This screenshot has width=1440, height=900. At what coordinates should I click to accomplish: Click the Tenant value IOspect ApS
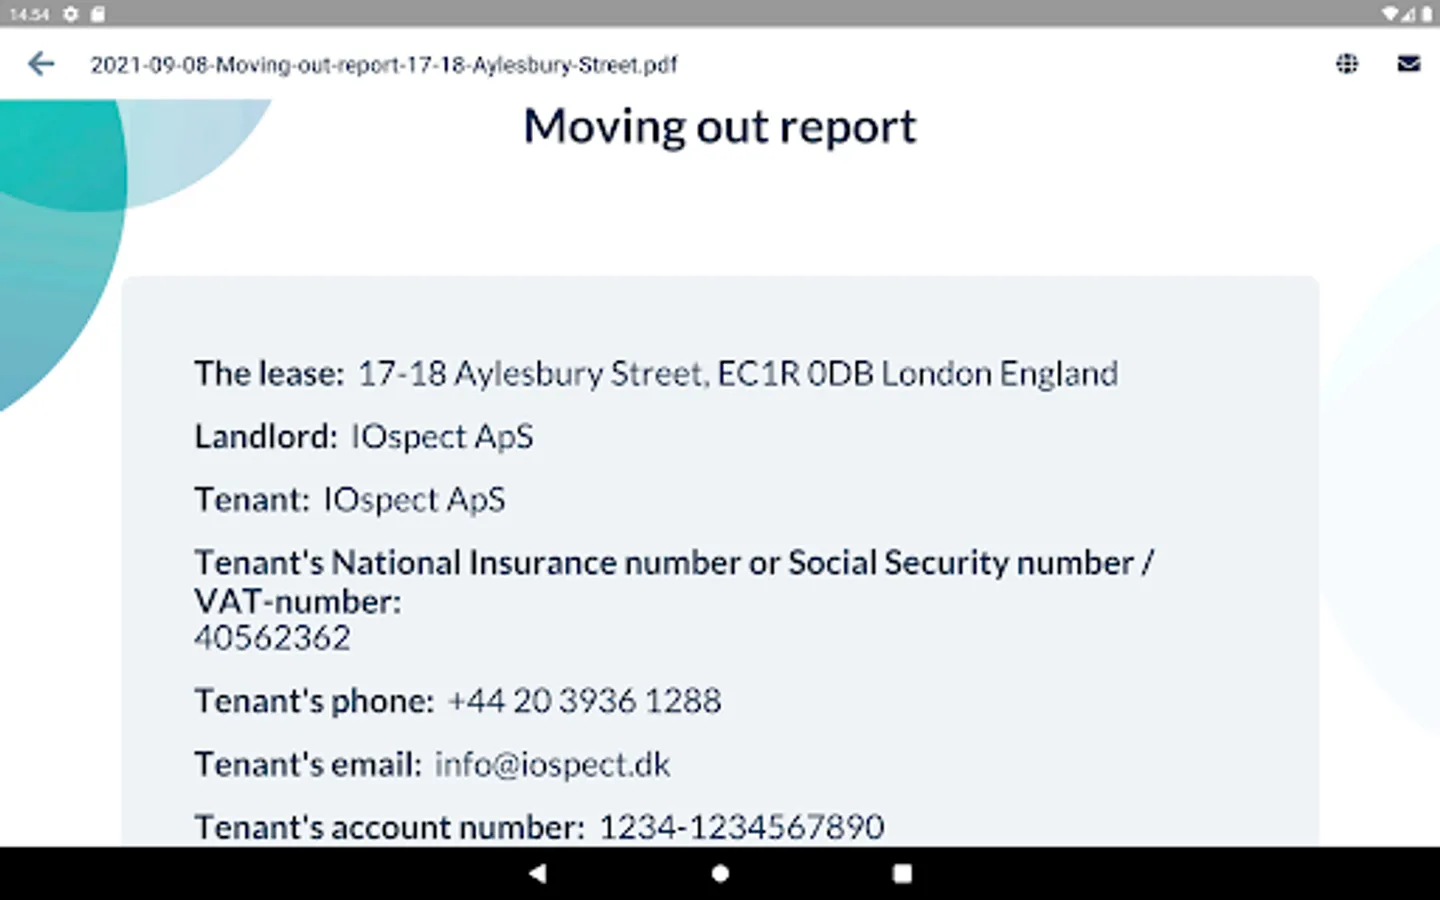414,500
